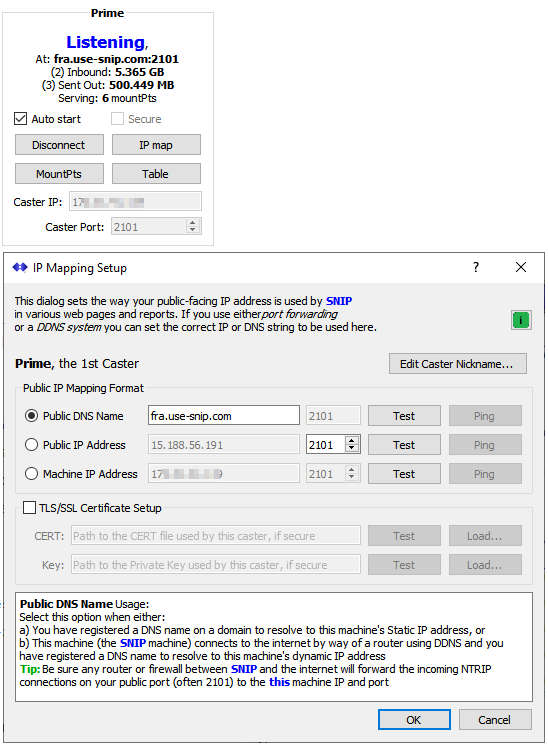Open the IP map button
Viewport: 548px width, 746px height.
click(156, 145)
